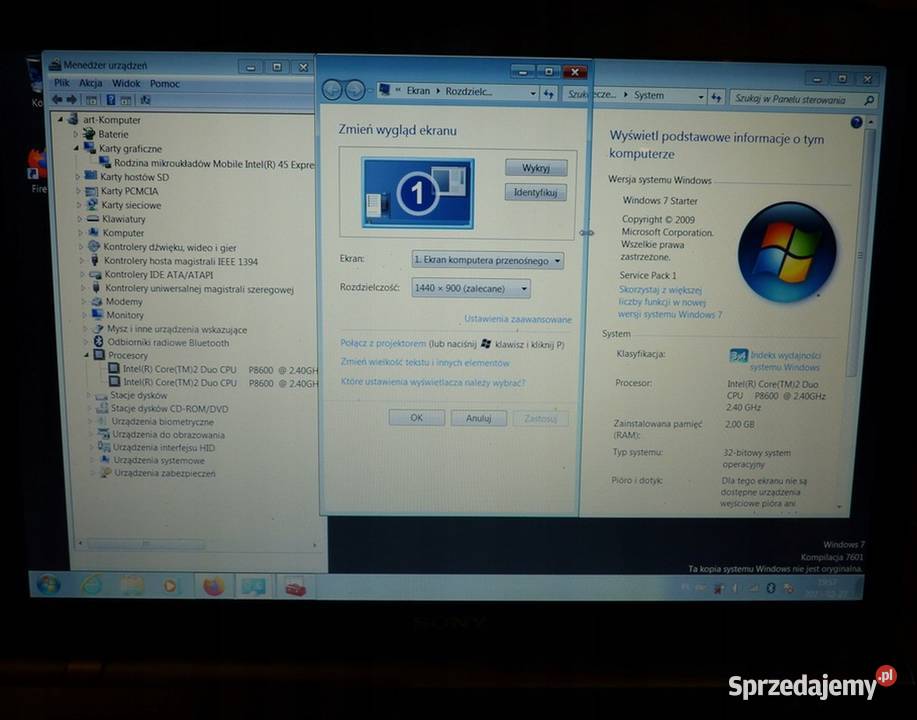Collapse the art-Komputer root node
The width and height of the screenshot is (917, 720).
click(60, 119)
